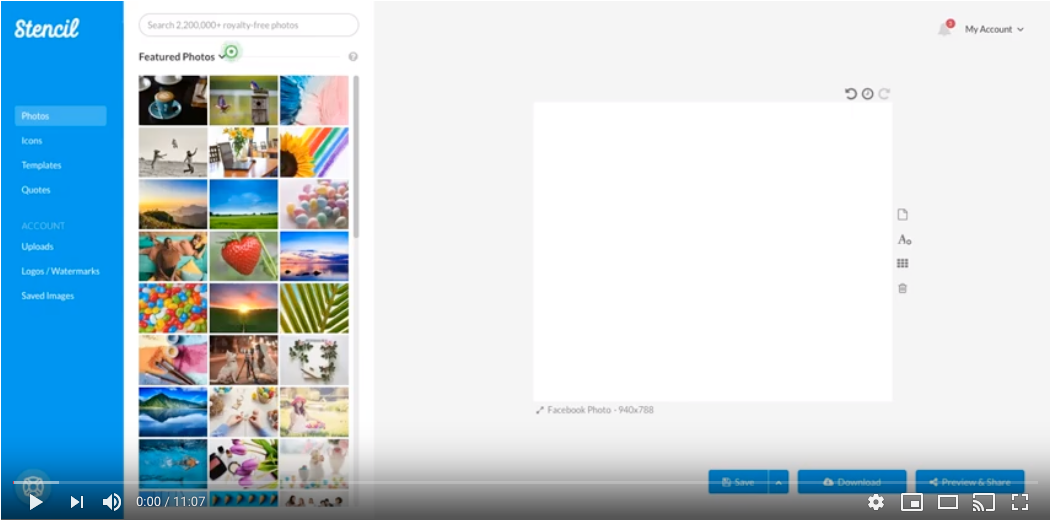
Task: Mute the video volume
Action: (111, 502)
